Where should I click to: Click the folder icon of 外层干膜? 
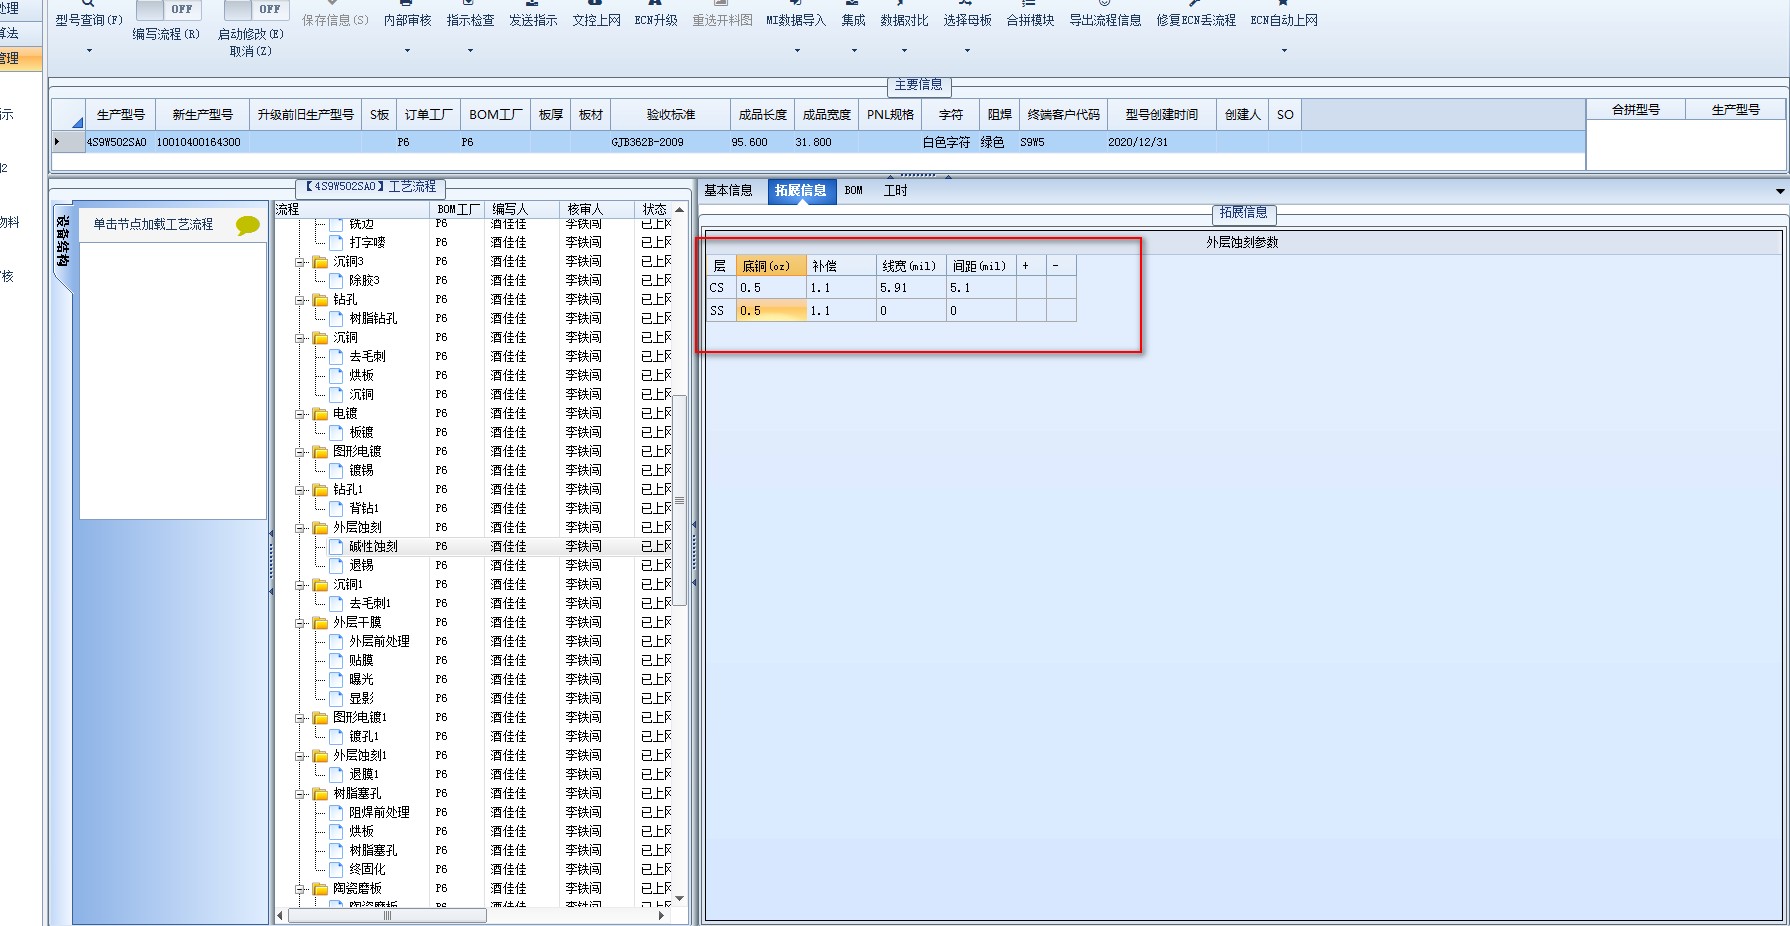click(x=320, y=623)
